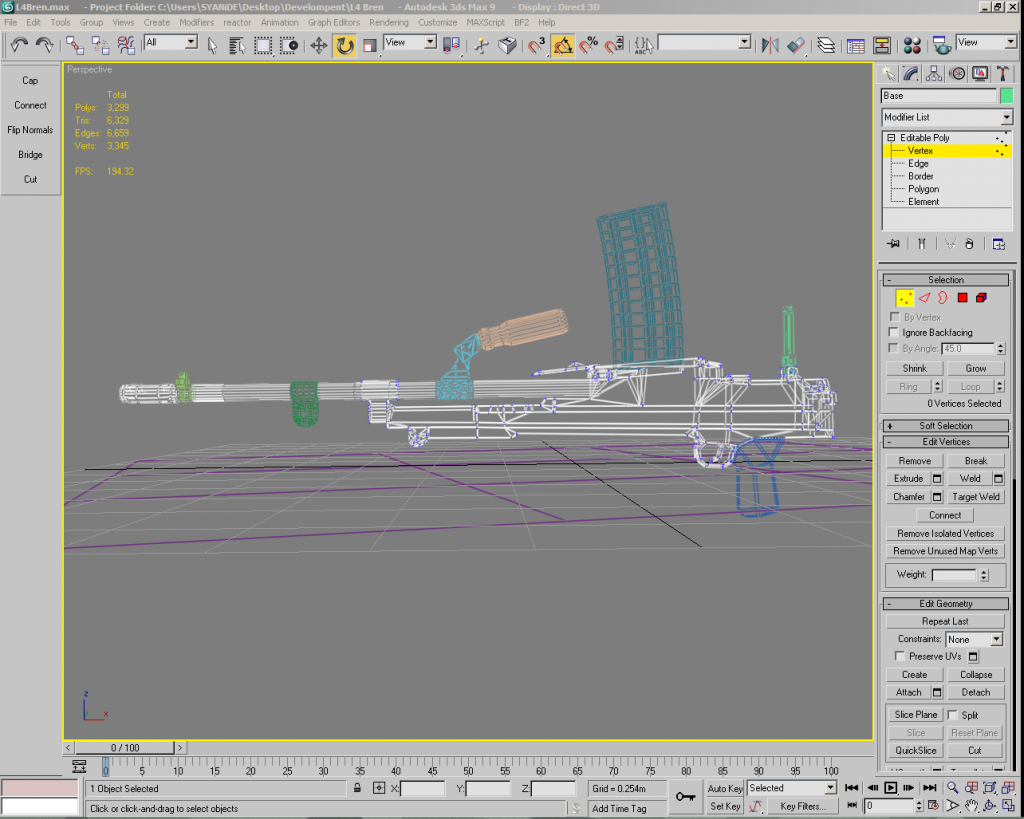Viewport: 1024px width, 819px height.
Task: Click the green object color swatch
Action: pyautogui.click(x=1006, y=96)
